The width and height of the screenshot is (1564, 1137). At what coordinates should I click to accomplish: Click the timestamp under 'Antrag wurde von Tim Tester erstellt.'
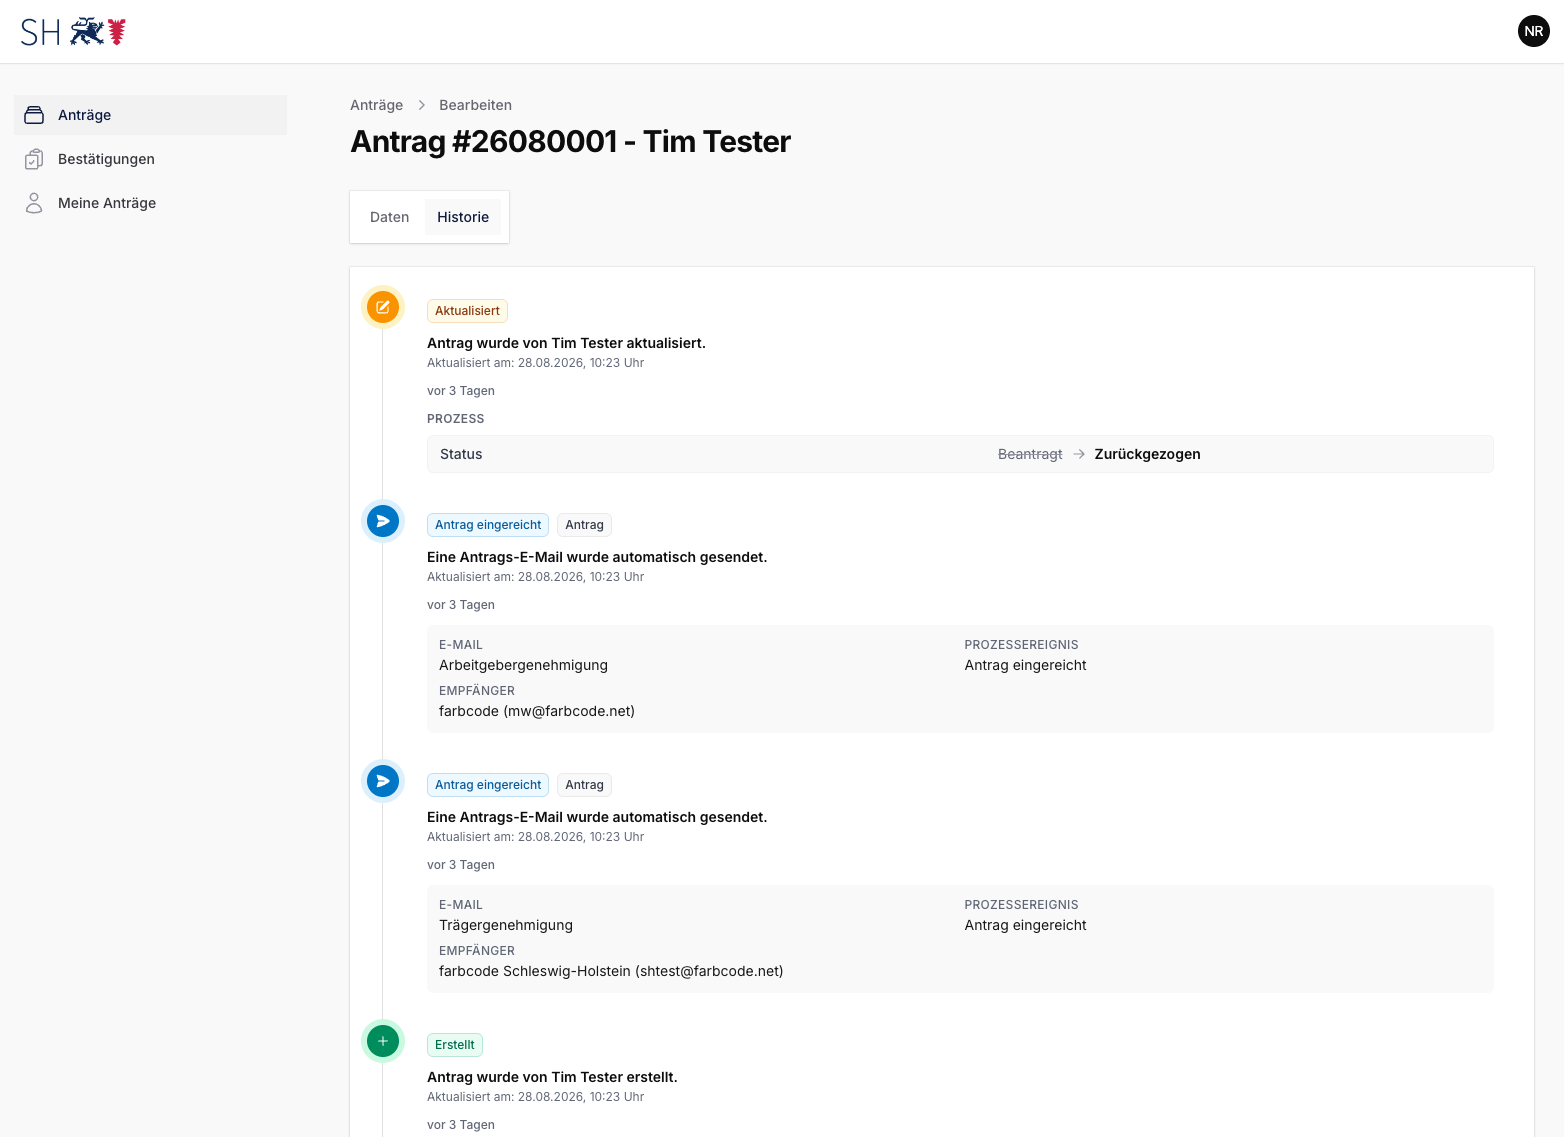click(535, 1097)
